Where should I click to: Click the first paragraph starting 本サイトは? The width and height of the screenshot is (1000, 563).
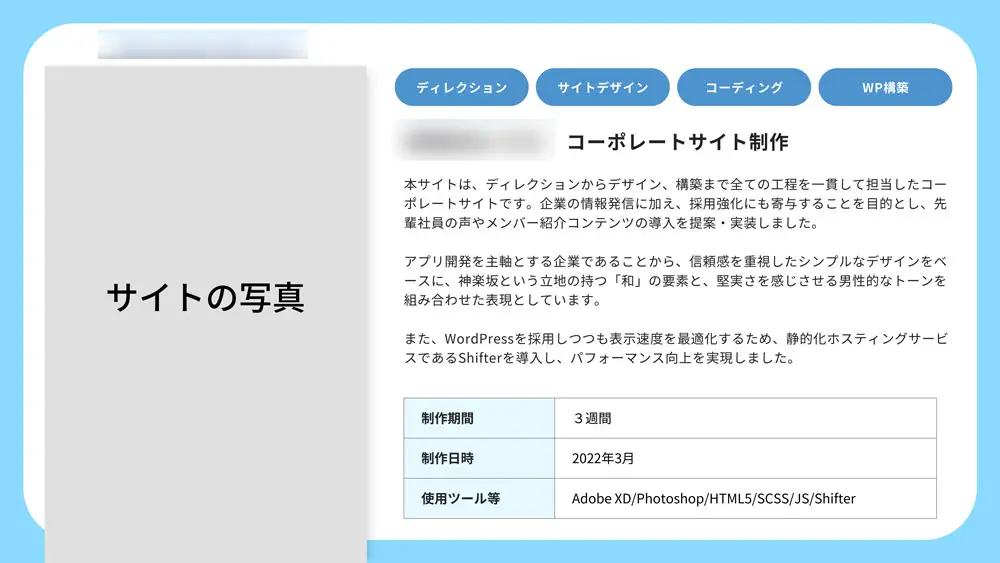point(675,204)
